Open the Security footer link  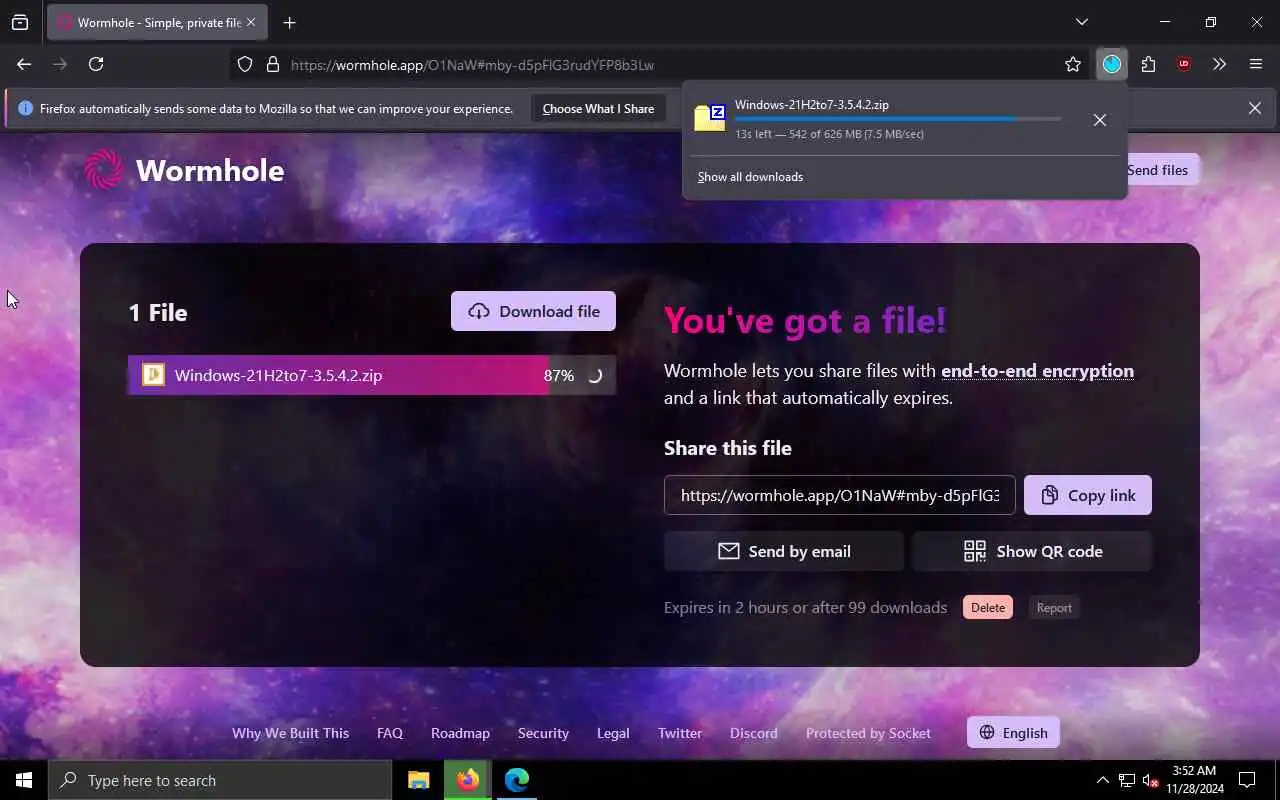(543, 733)
